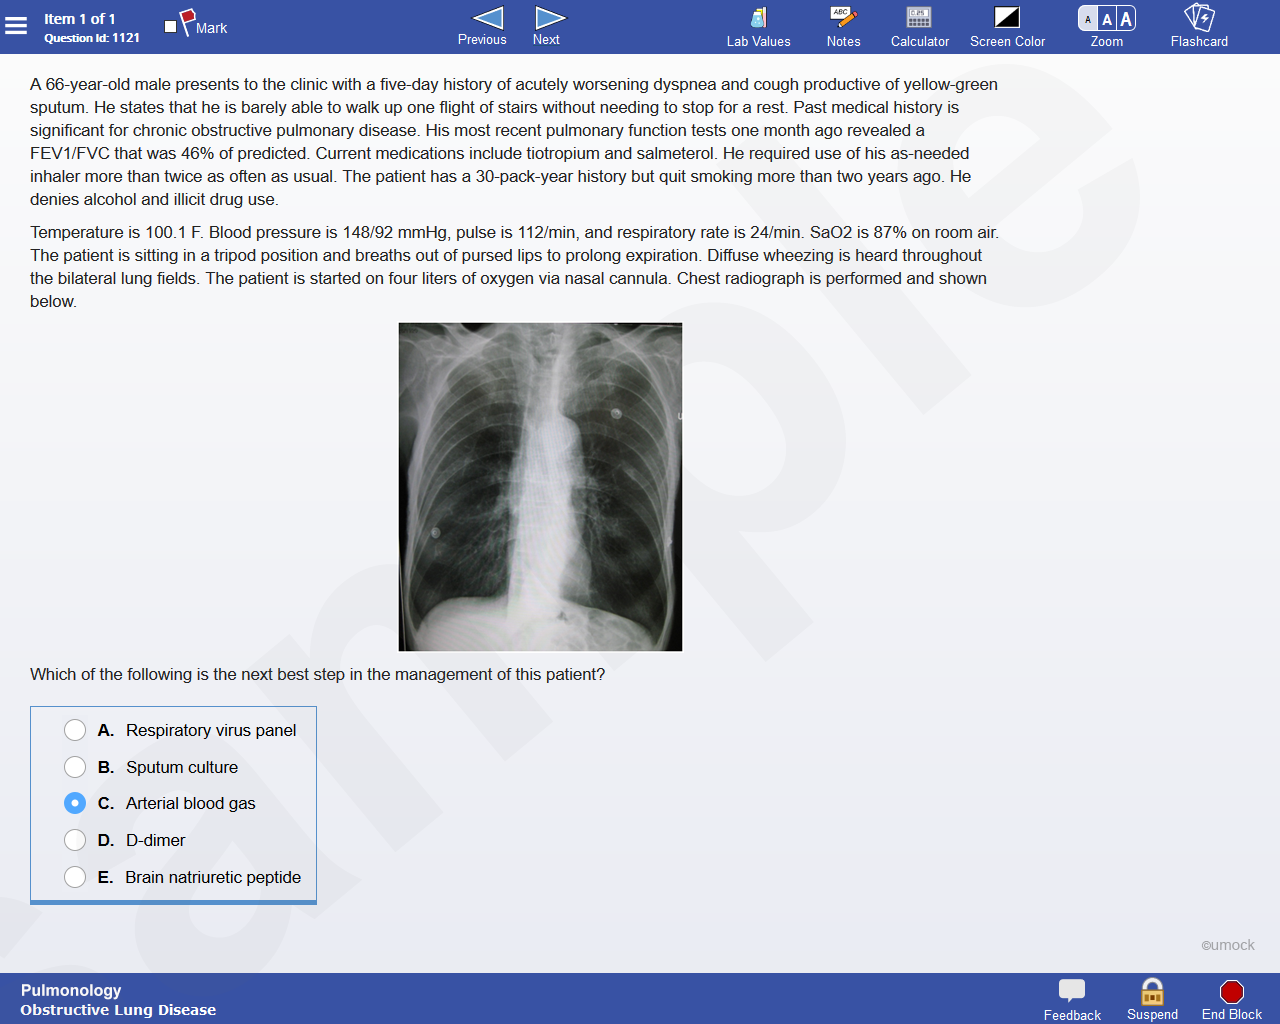Go to the Previous question arrow
This screenshot has height=1024, width=1280.
pyautogui.click(x=482, y=27)
